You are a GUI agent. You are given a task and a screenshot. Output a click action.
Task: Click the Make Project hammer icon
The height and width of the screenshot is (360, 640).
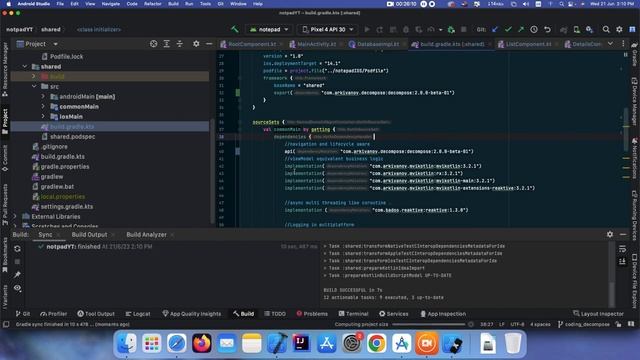pyautogui.click(x=235, y=29)
